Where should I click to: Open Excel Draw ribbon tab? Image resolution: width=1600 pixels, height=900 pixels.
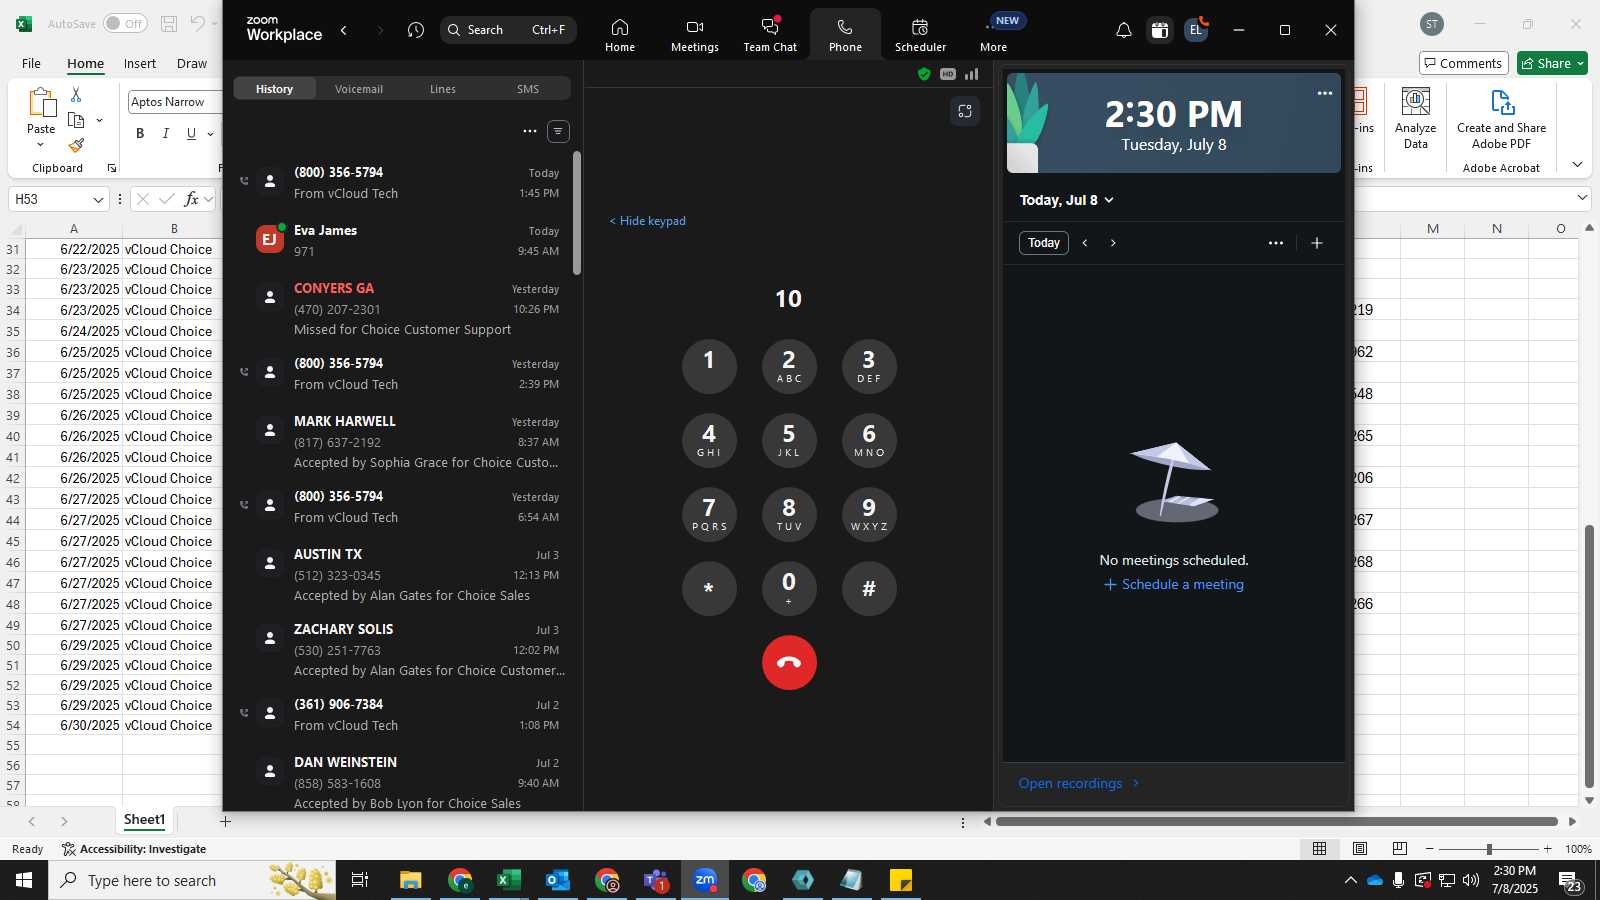pos(192,63)
